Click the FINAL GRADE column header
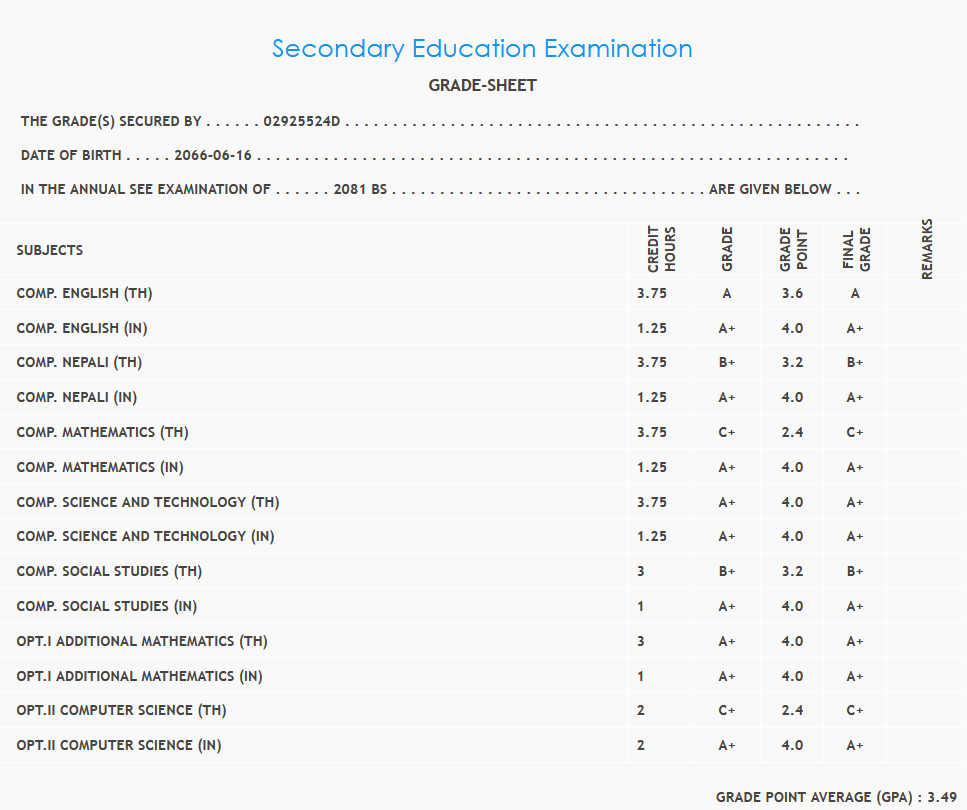Viewport: 967px width, 810px height. (x=856, y=250)
